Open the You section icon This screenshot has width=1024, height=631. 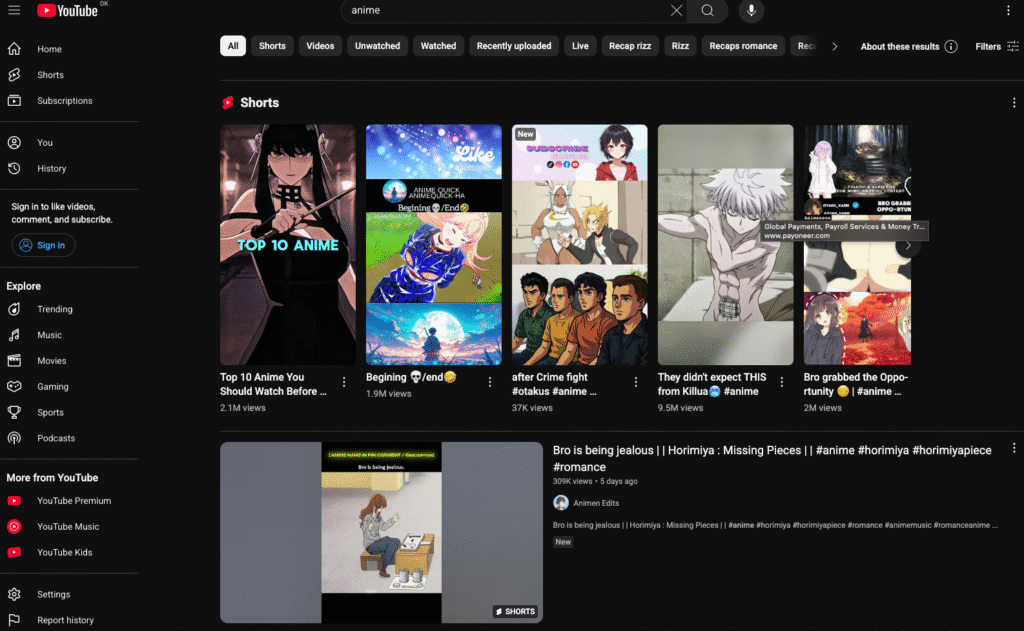(14, 142)
